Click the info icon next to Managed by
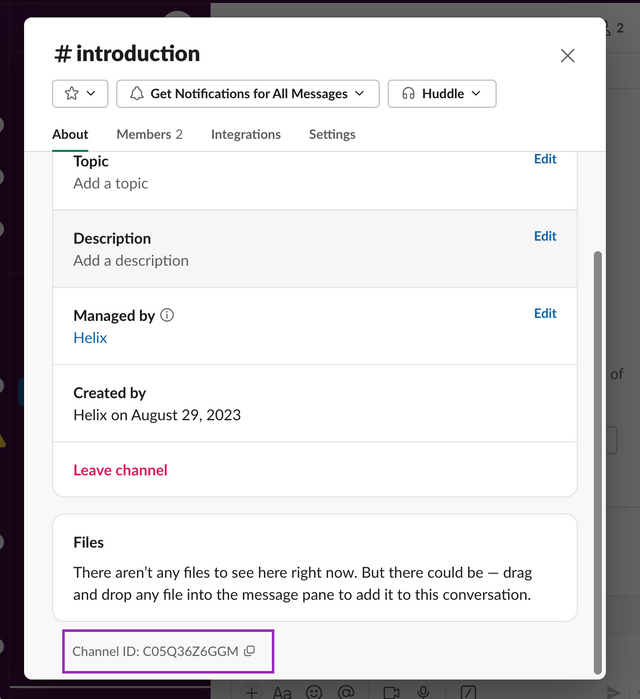The width and height of the screenshot is (640, 699). 167,315
